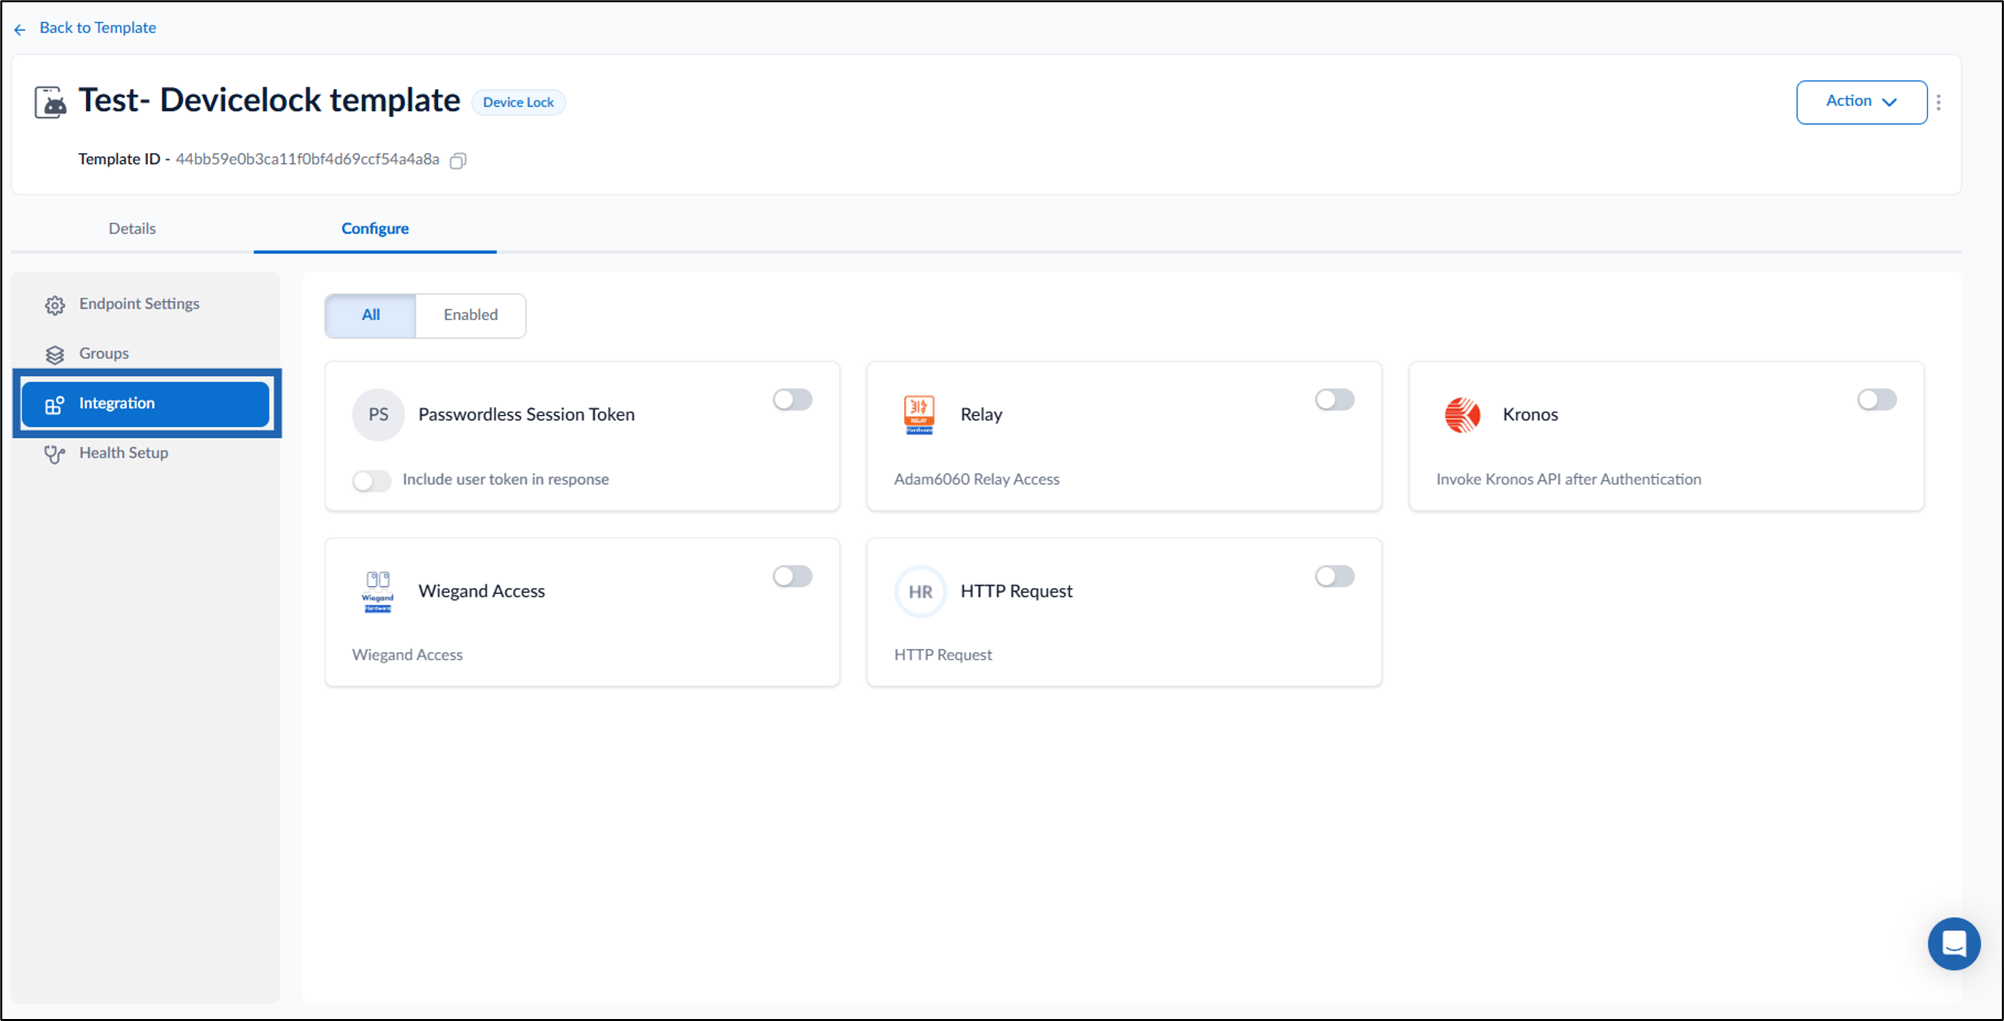
Task: Click the Relay hardware icon
Action: pos(919,414)
